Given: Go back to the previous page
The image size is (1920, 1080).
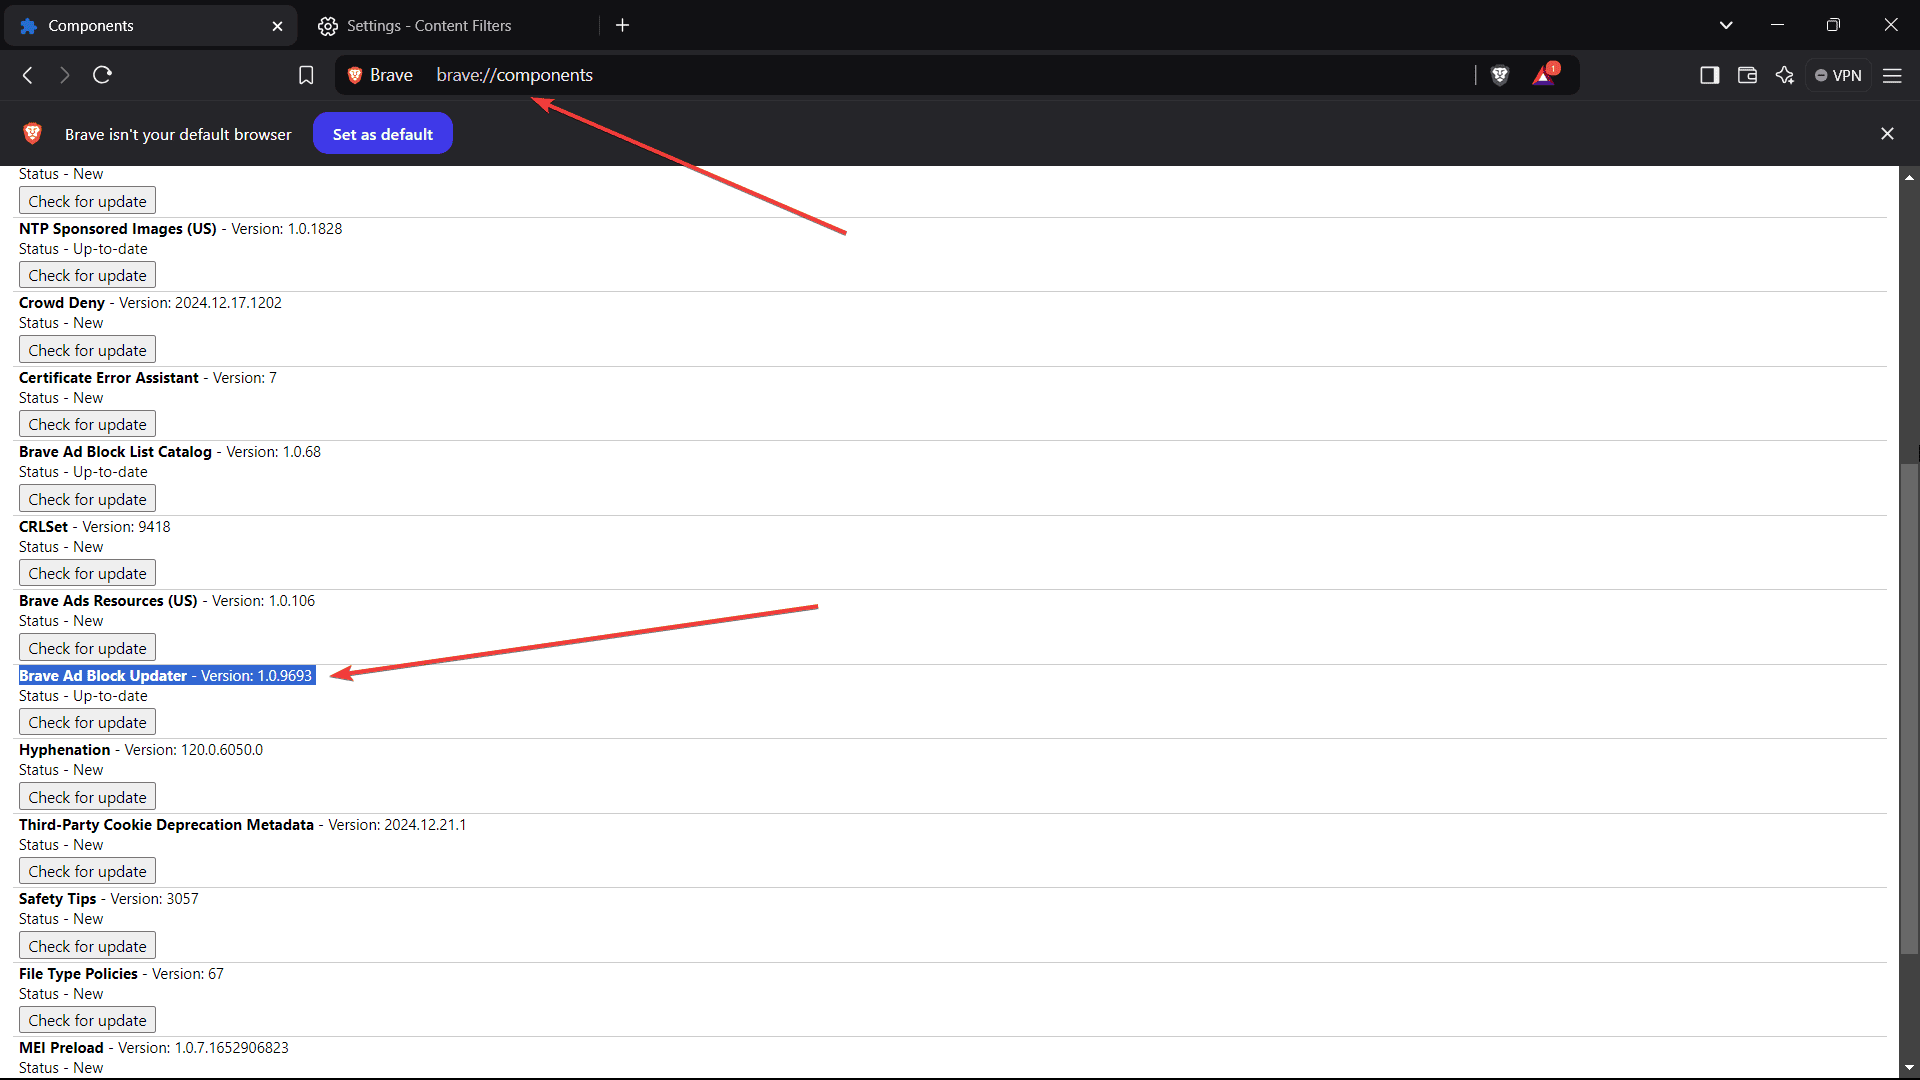Looking at the screenshot, I should click(x=26, y=75).
